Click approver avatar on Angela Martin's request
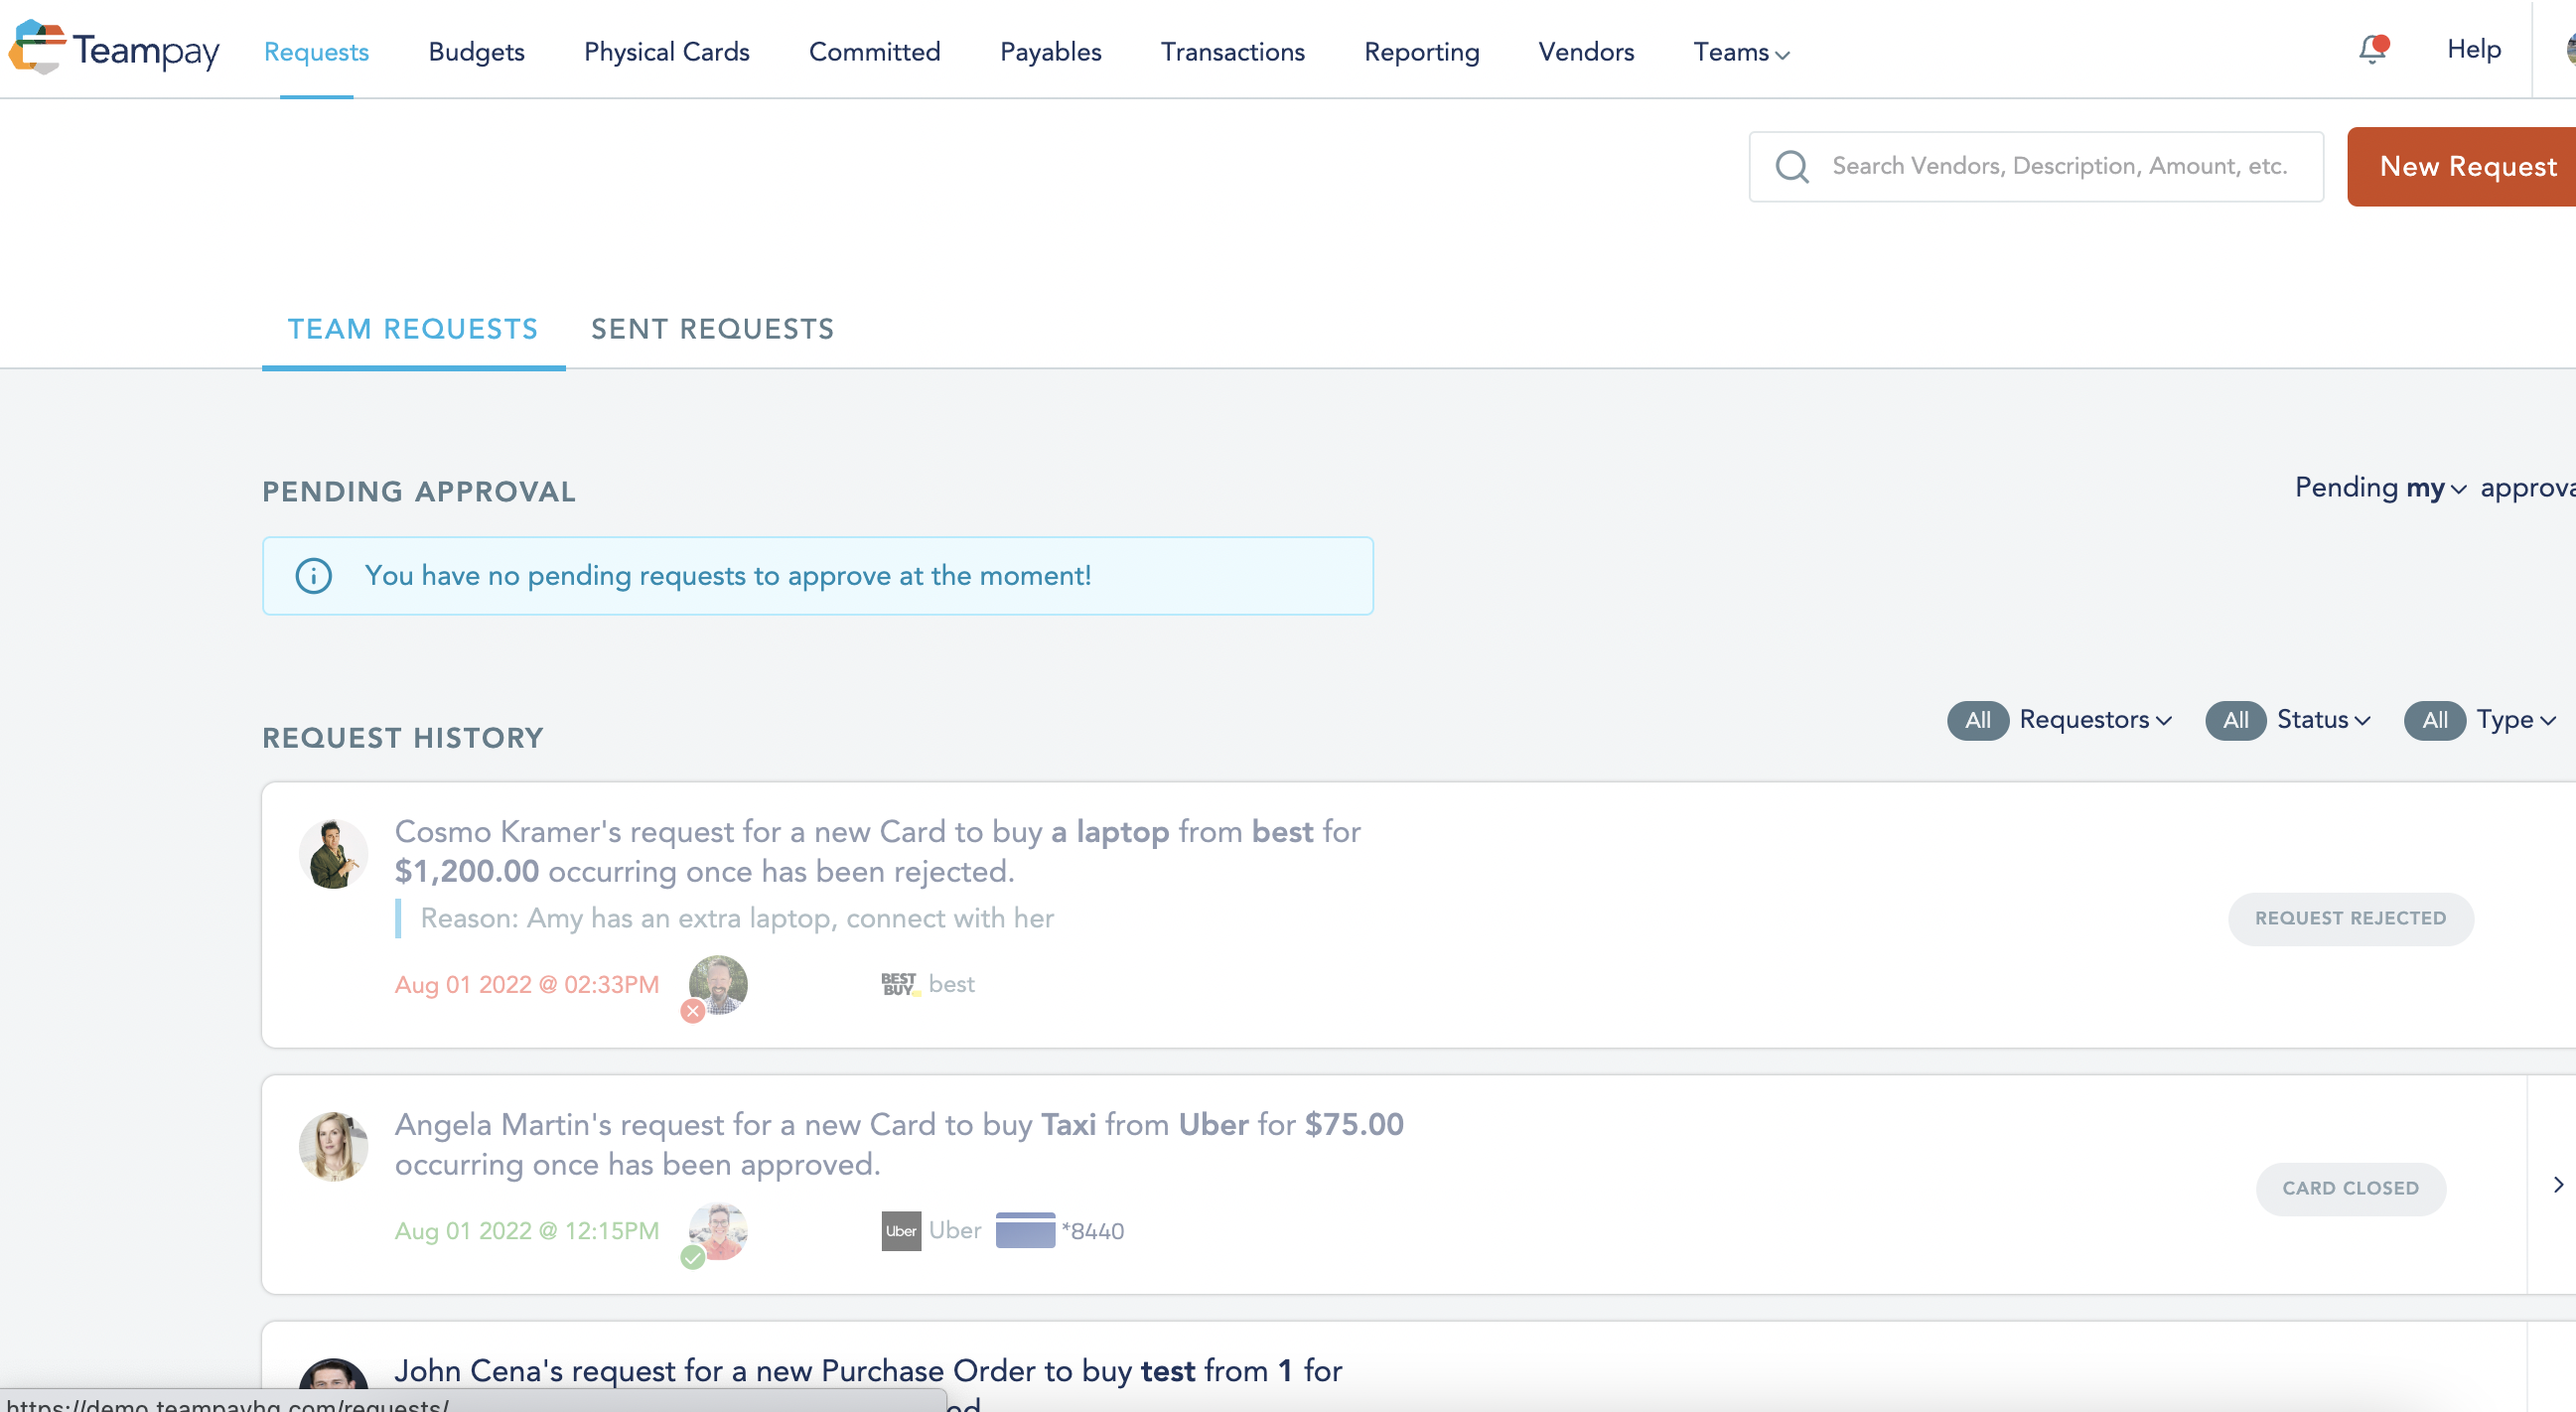Image resolution: width=2576 pixels, height=1412 pixels. click(718, 1230)
